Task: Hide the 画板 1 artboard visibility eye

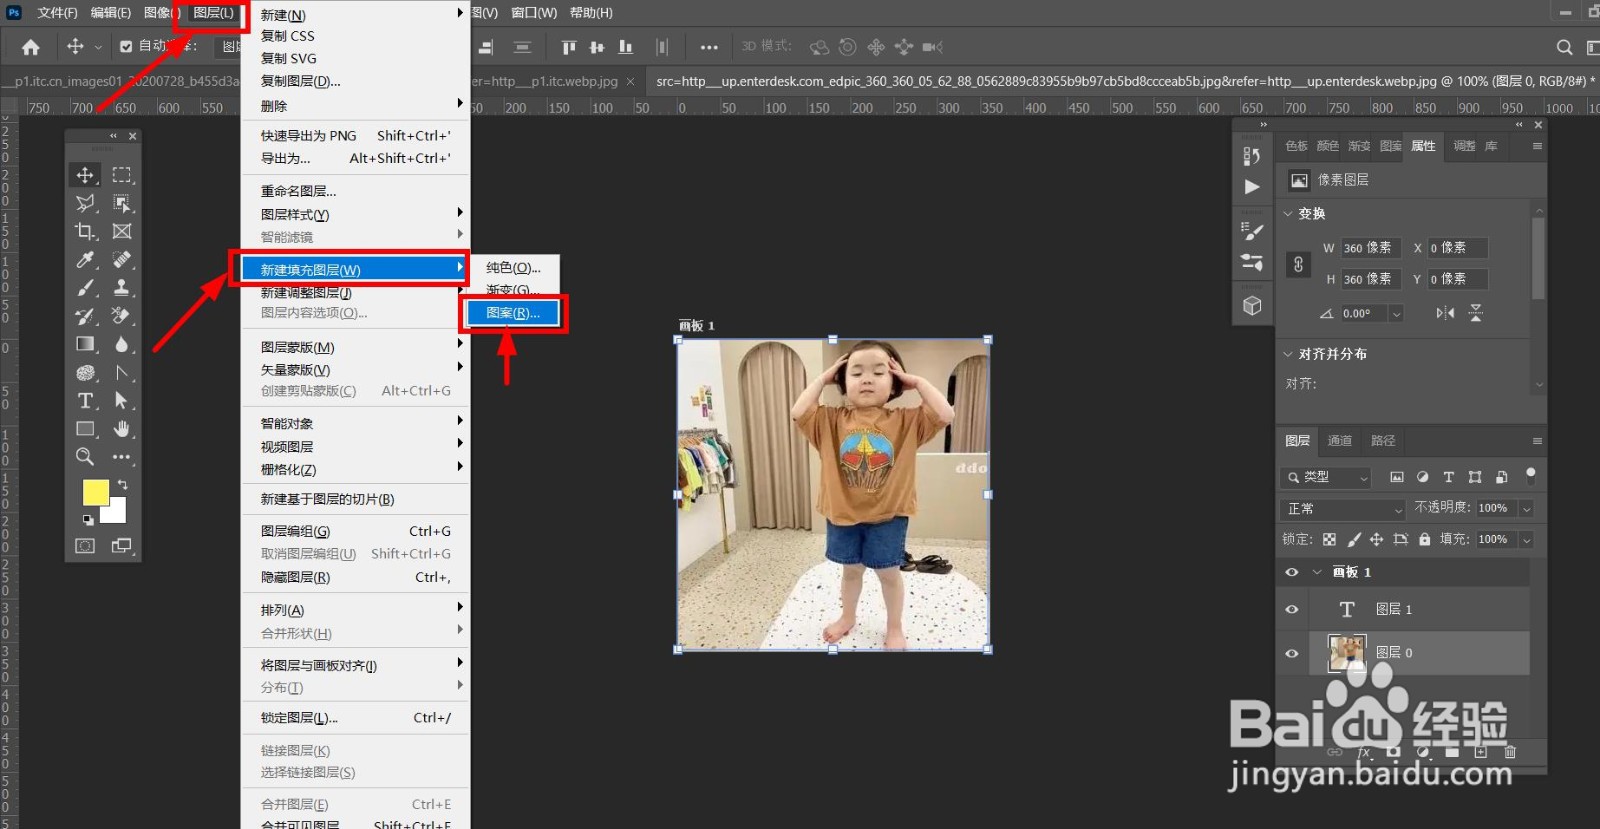Action: pos(1292,572)
